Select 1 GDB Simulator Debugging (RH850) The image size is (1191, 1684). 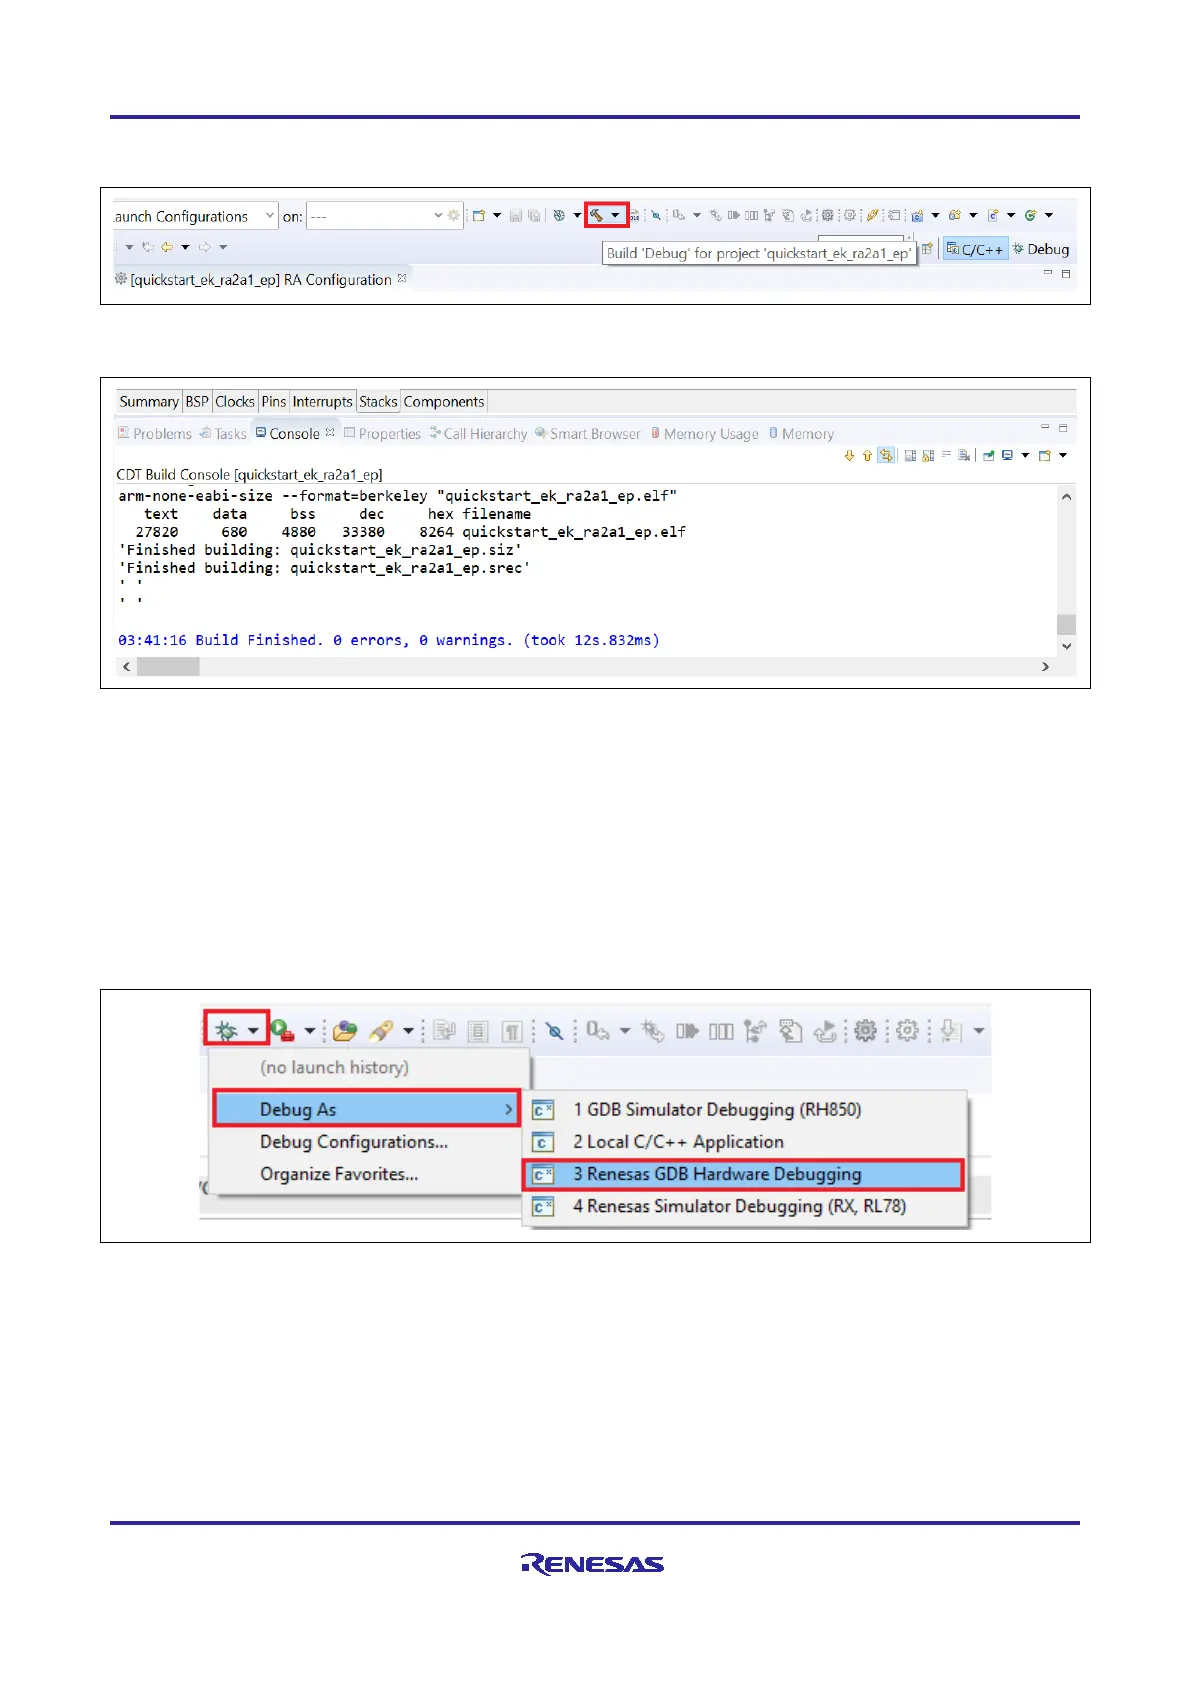click(x=745, y=1110)
